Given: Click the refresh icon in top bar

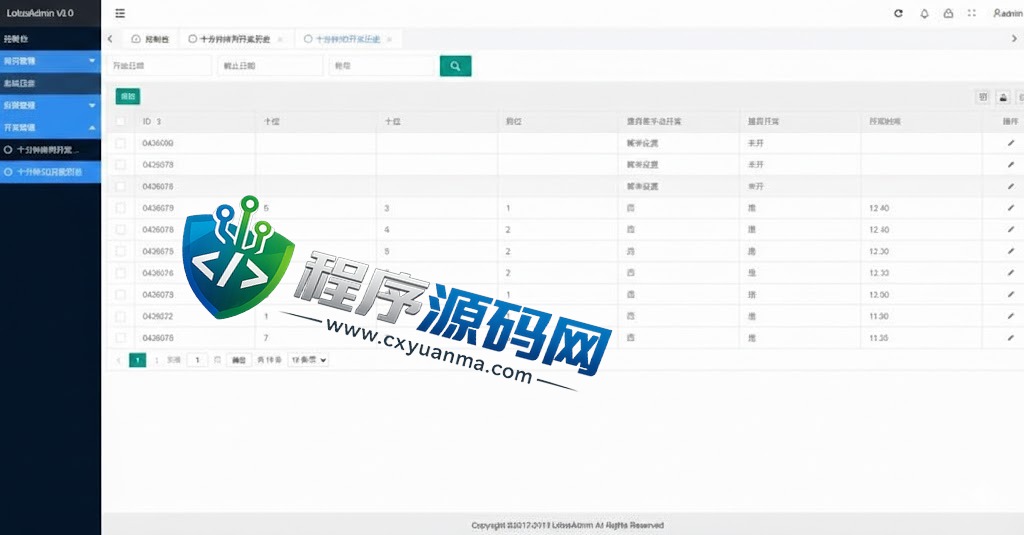Looking at the screenshot, I should point(899,13).
